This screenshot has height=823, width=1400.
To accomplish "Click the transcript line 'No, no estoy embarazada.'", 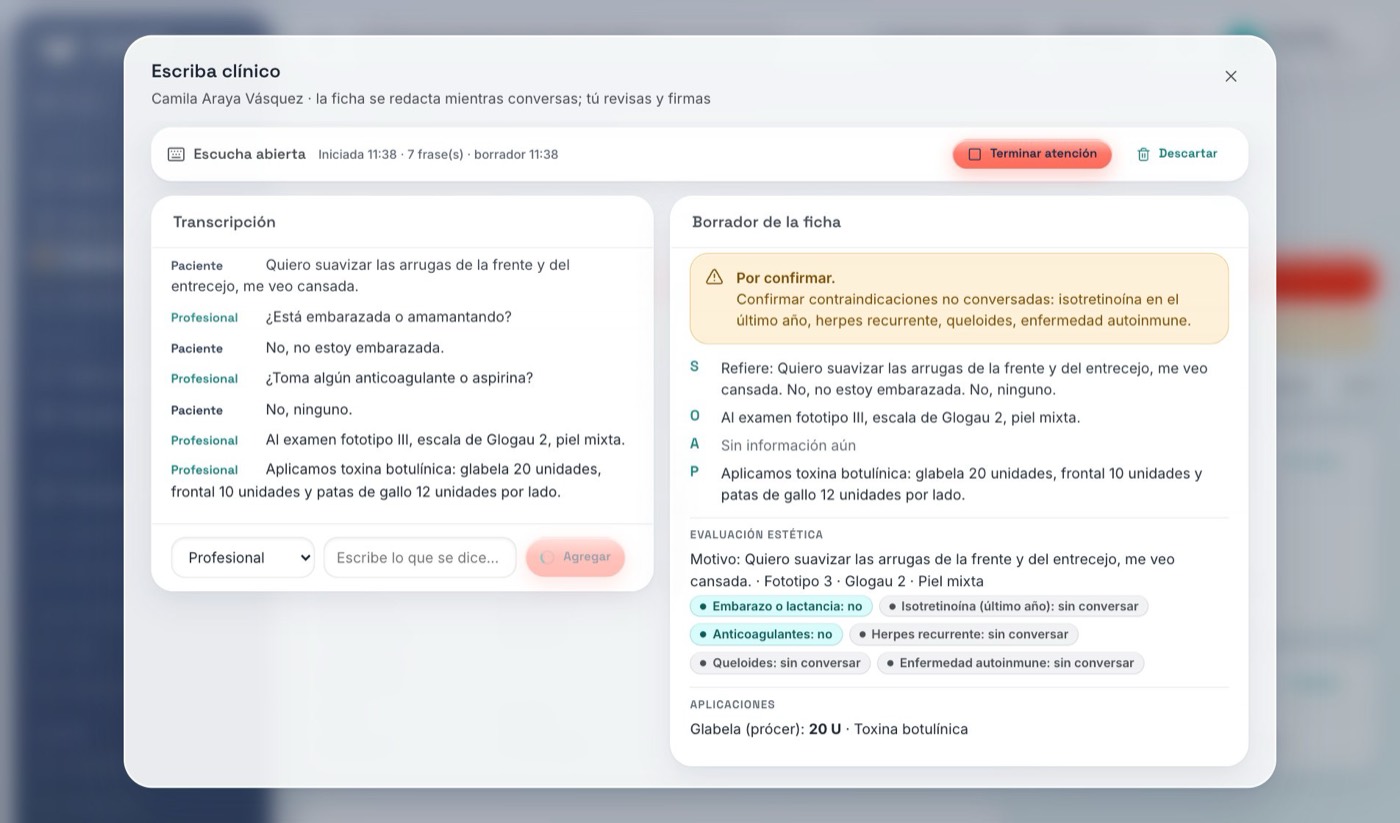I will click(354, 348).
